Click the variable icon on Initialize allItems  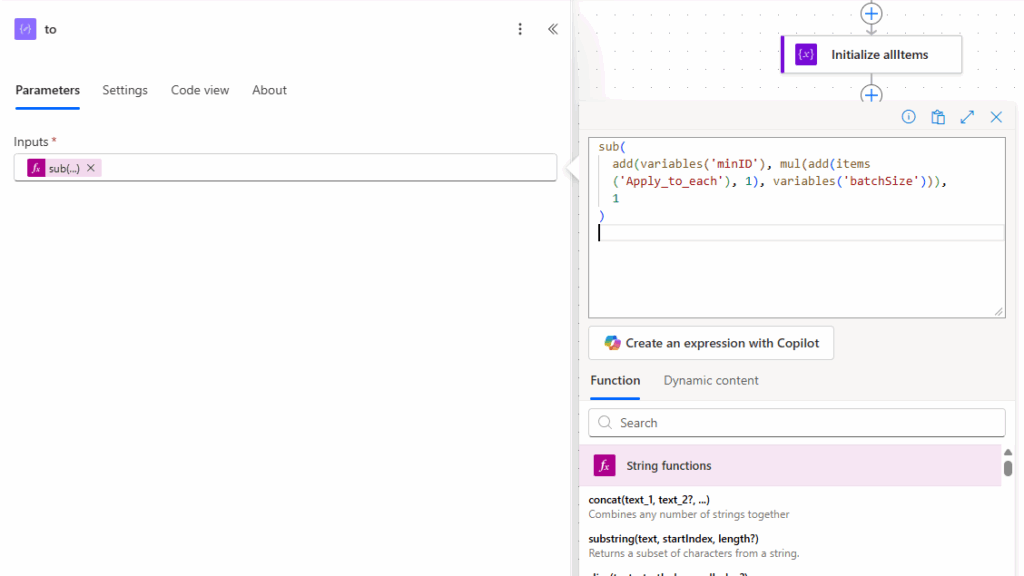point(806,54)
